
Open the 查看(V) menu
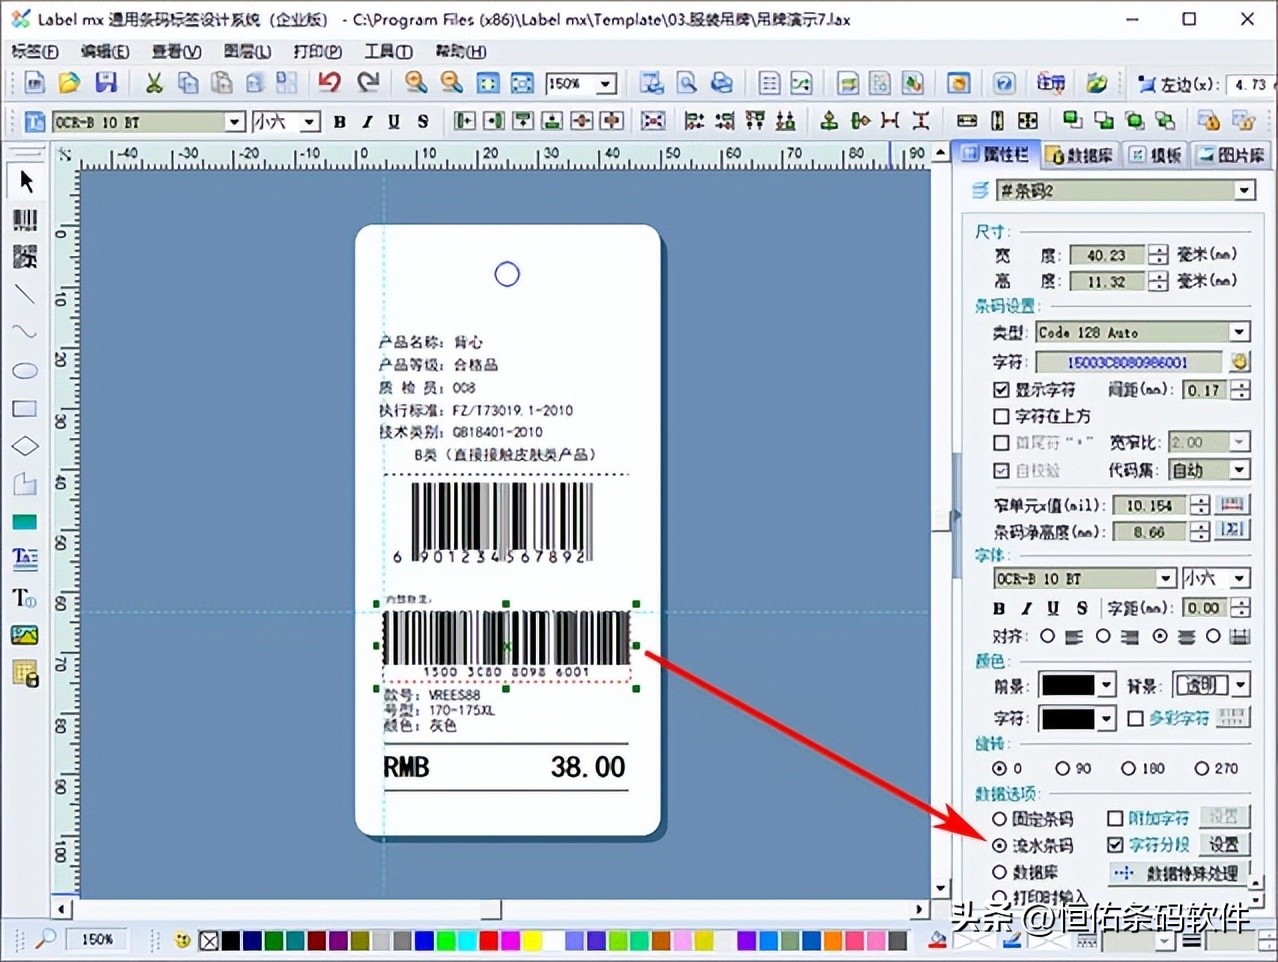[x=176, y=51]
